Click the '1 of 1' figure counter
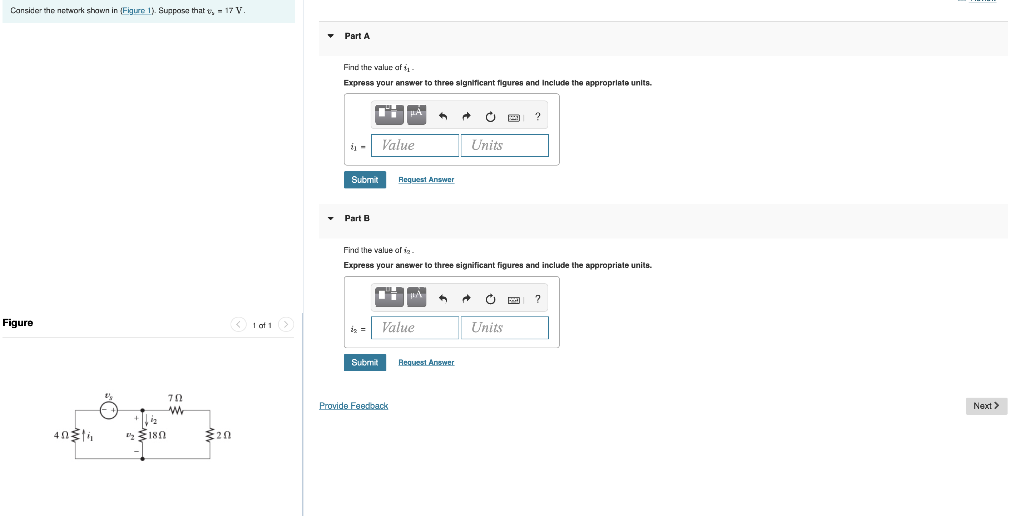1024x516 pixels. (262, 325)
